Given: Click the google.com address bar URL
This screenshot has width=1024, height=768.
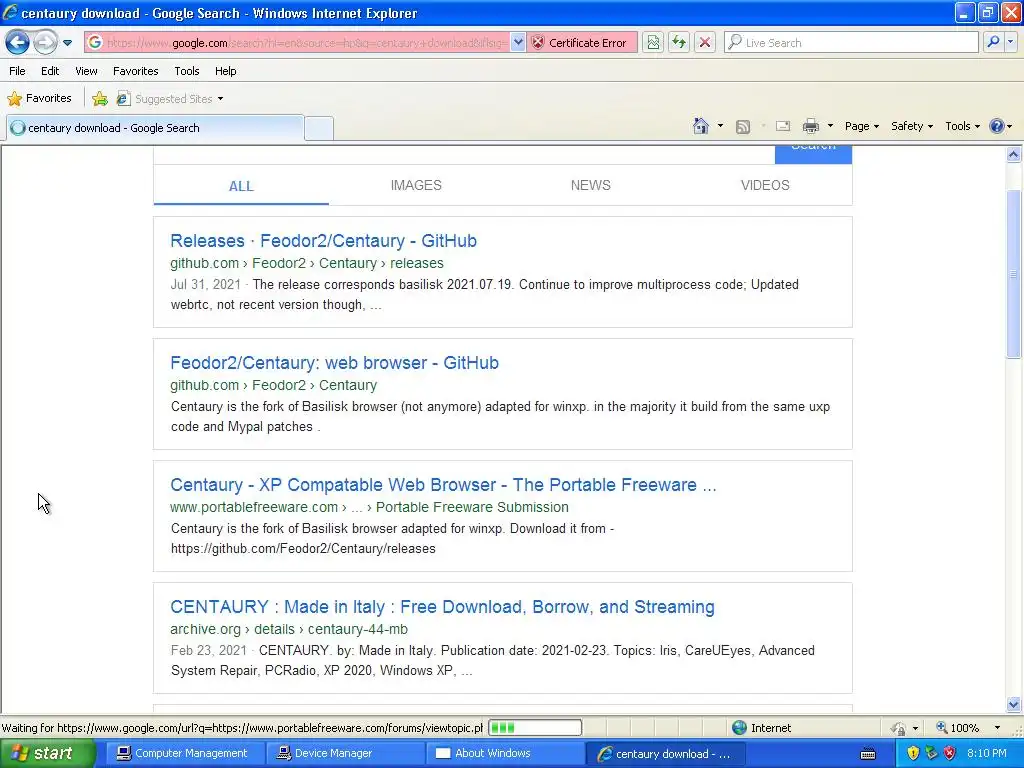Looking at the screenshot, I should pos(307,43).
